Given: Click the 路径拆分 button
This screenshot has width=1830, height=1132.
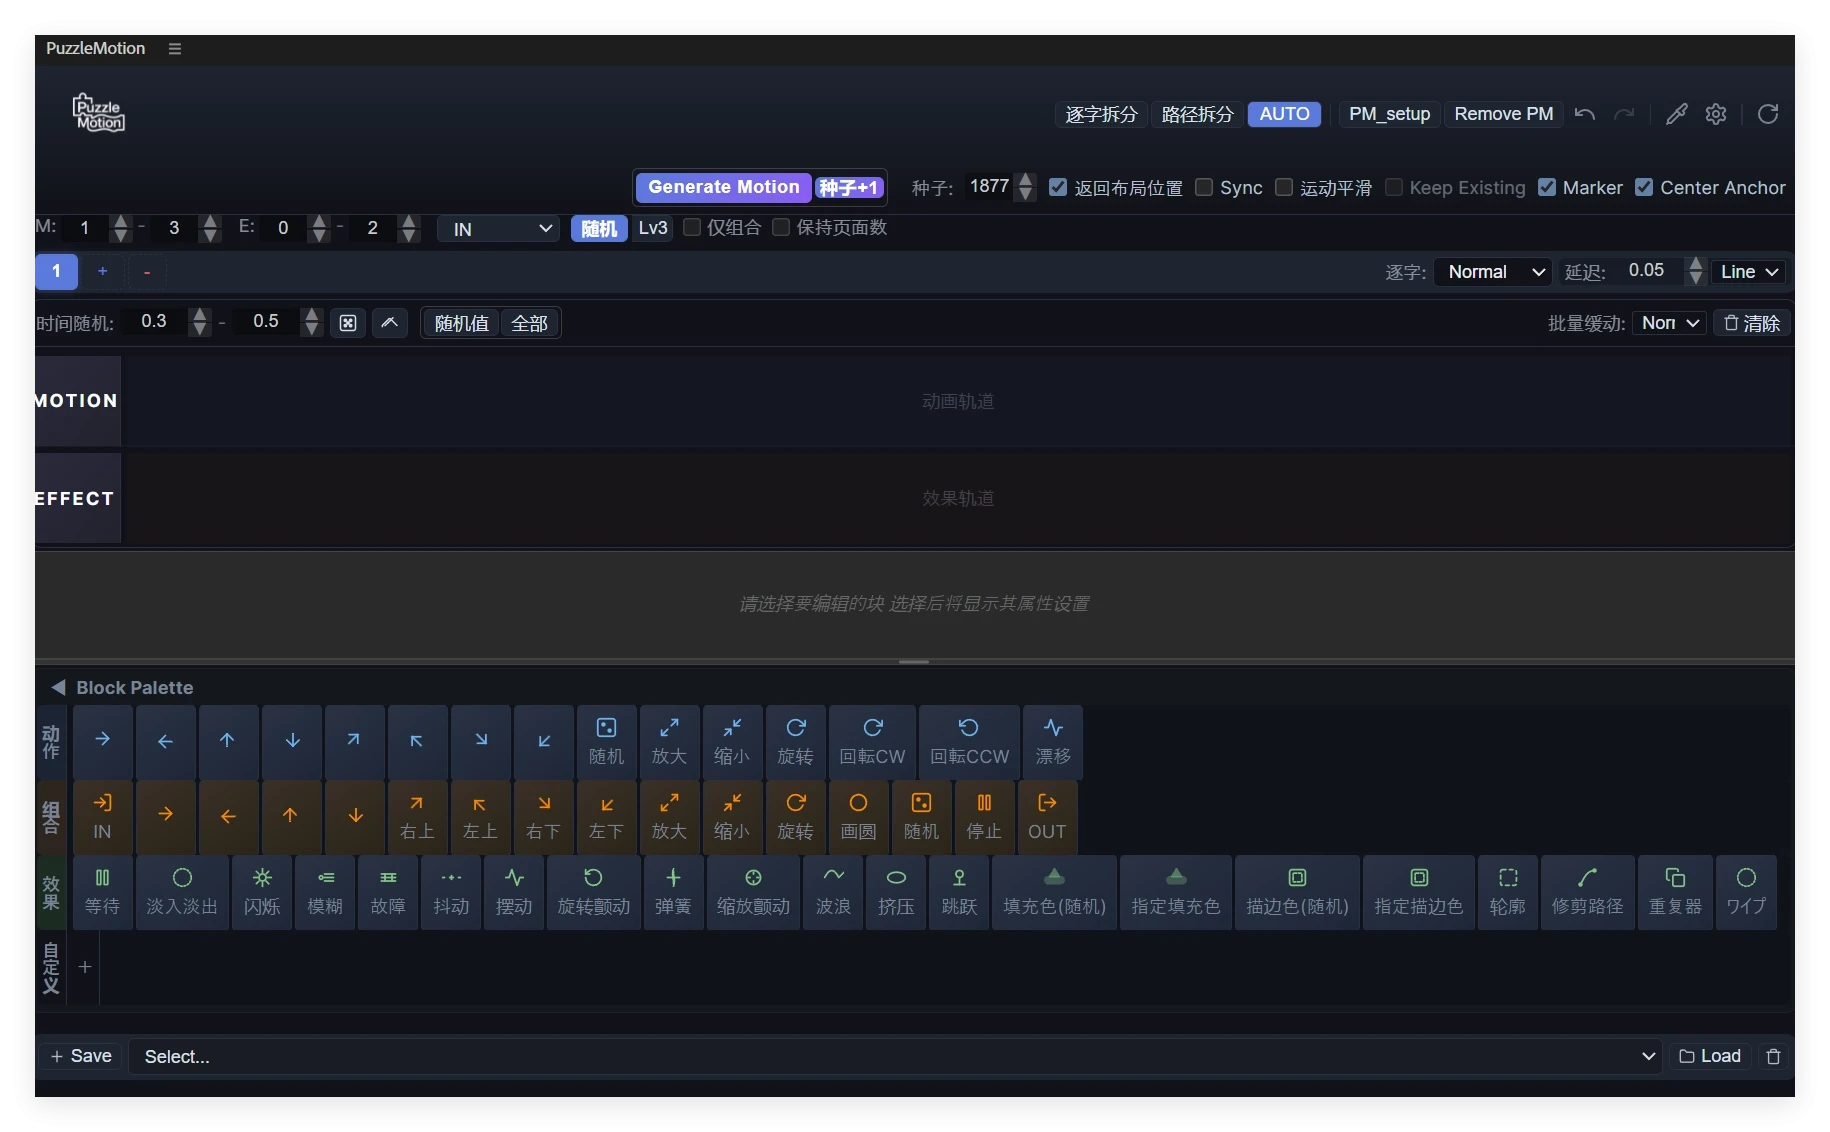Looking at the screenshot, I should point(1197,114).
